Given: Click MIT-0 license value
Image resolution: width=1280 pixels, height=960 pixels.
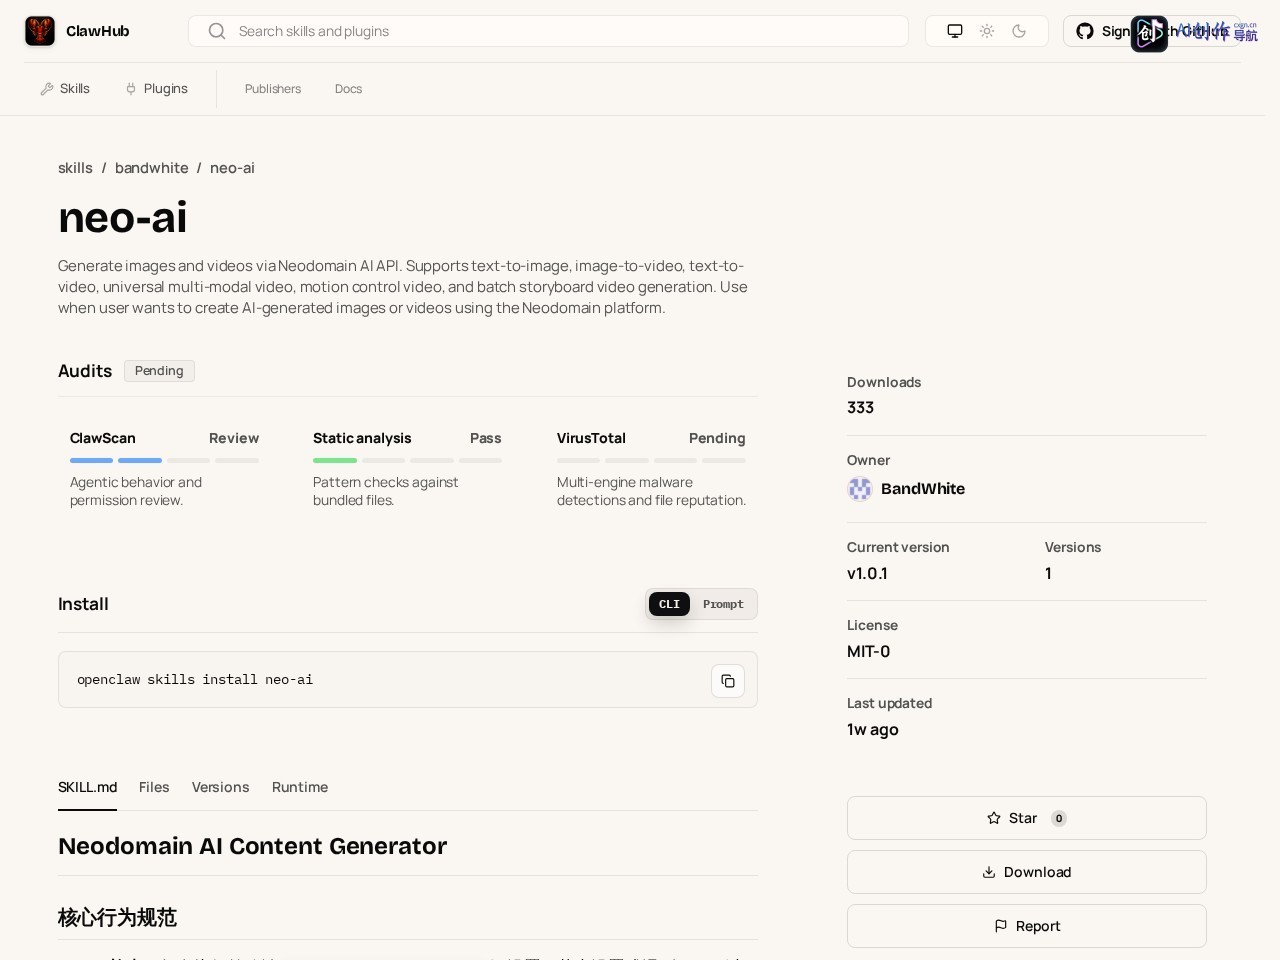Looking at the screenshot, I should tap(868, 652).
